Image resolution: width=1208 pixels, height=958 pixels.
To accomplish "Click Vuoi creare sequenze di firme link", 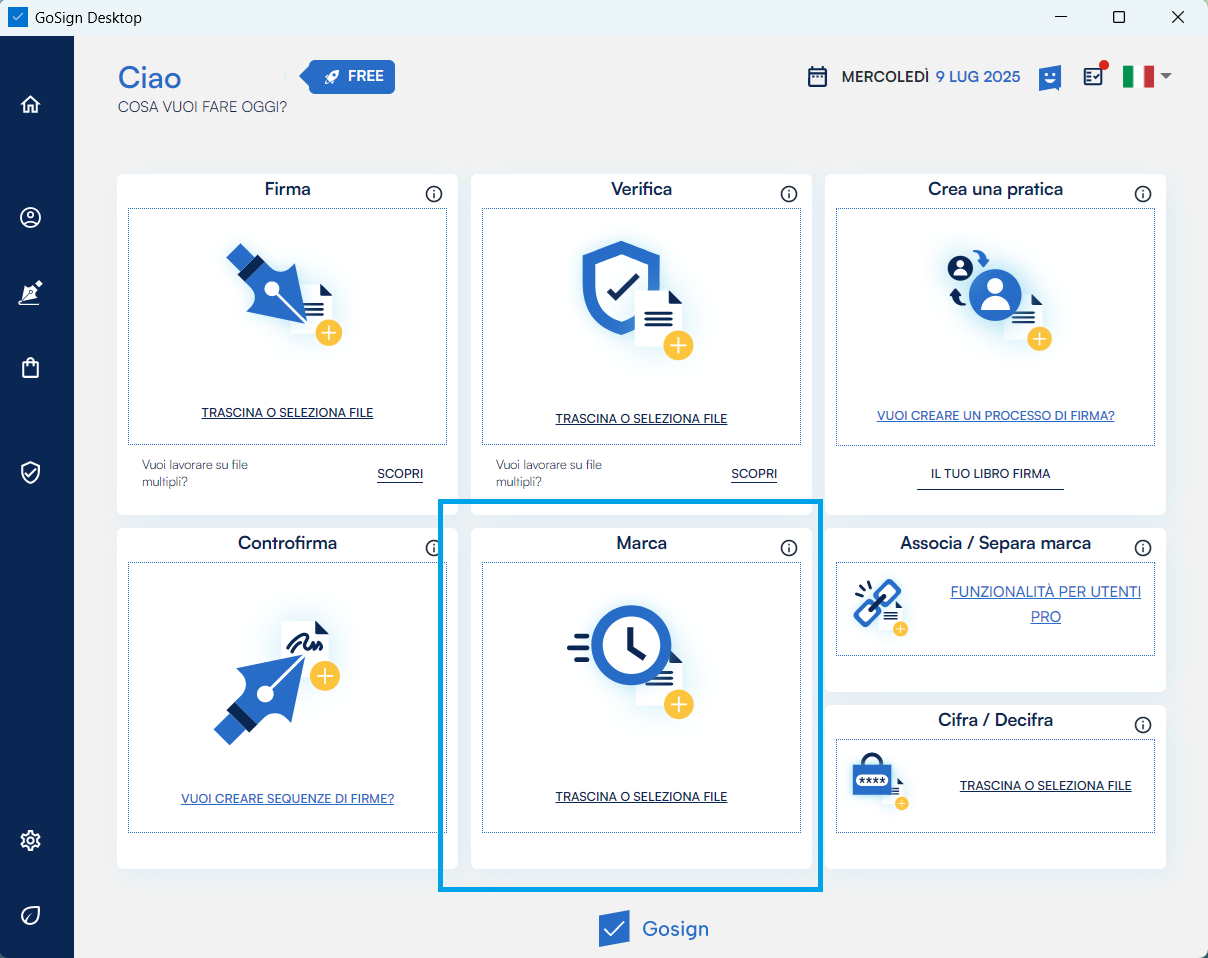I will (x=287, y=799).
